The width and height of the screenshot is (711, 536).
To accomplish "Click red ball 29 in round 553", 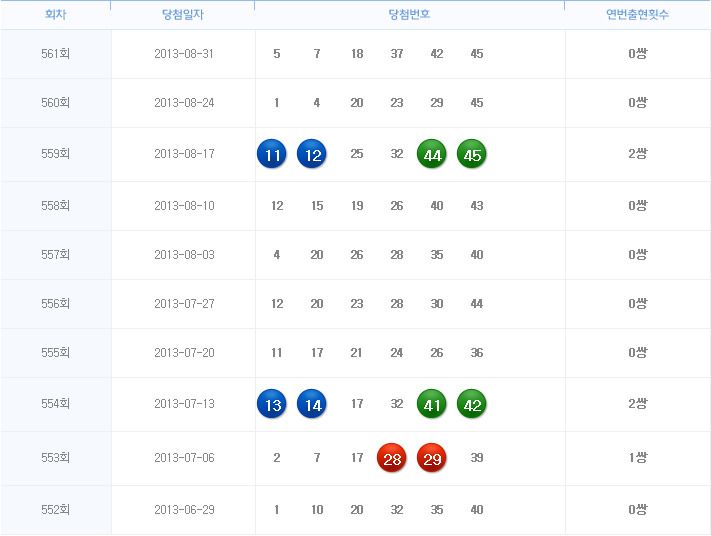I will (432, 458).
